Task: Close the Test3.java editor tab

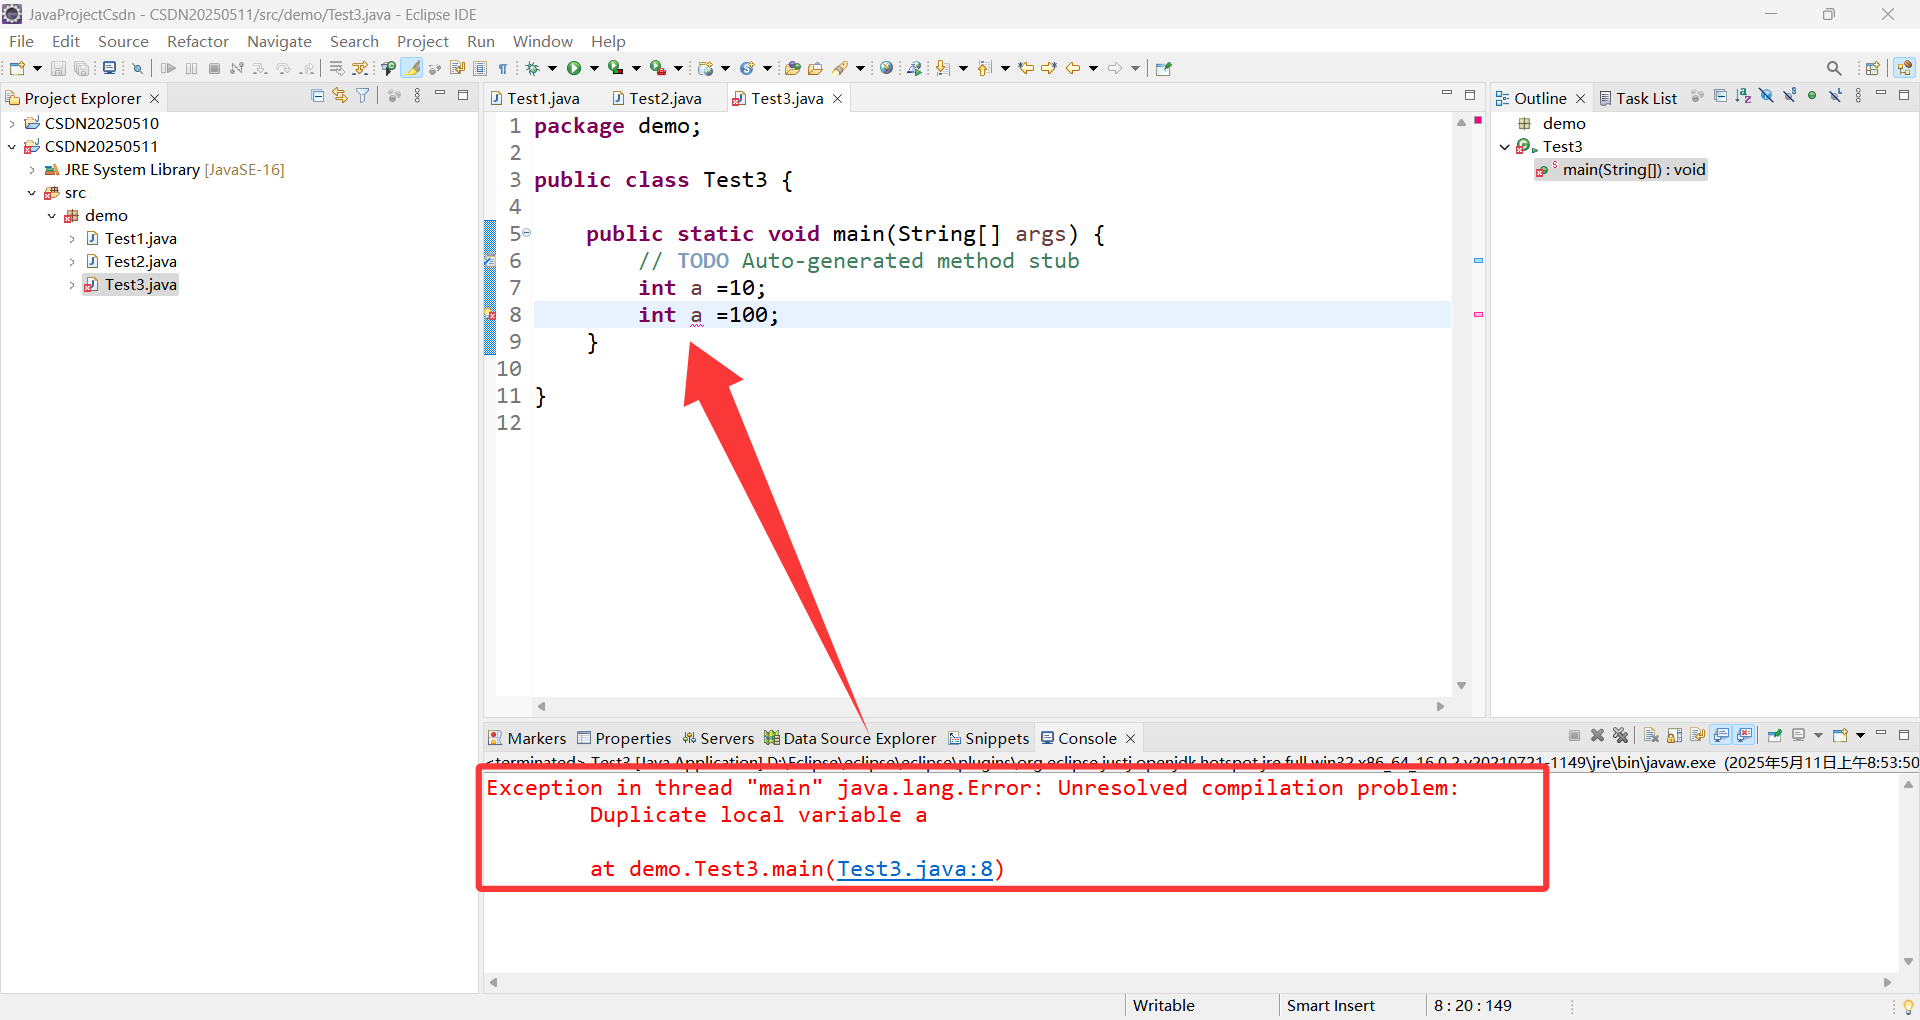Action: [x=838, y=98]
